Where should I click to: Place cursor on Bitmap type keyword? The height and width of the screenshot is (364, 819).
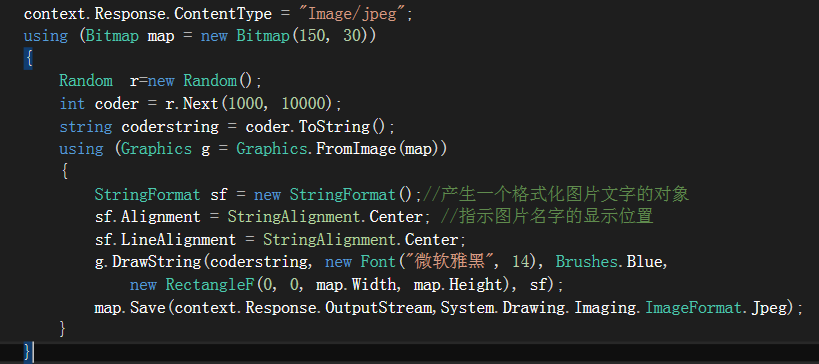(112, 36)
